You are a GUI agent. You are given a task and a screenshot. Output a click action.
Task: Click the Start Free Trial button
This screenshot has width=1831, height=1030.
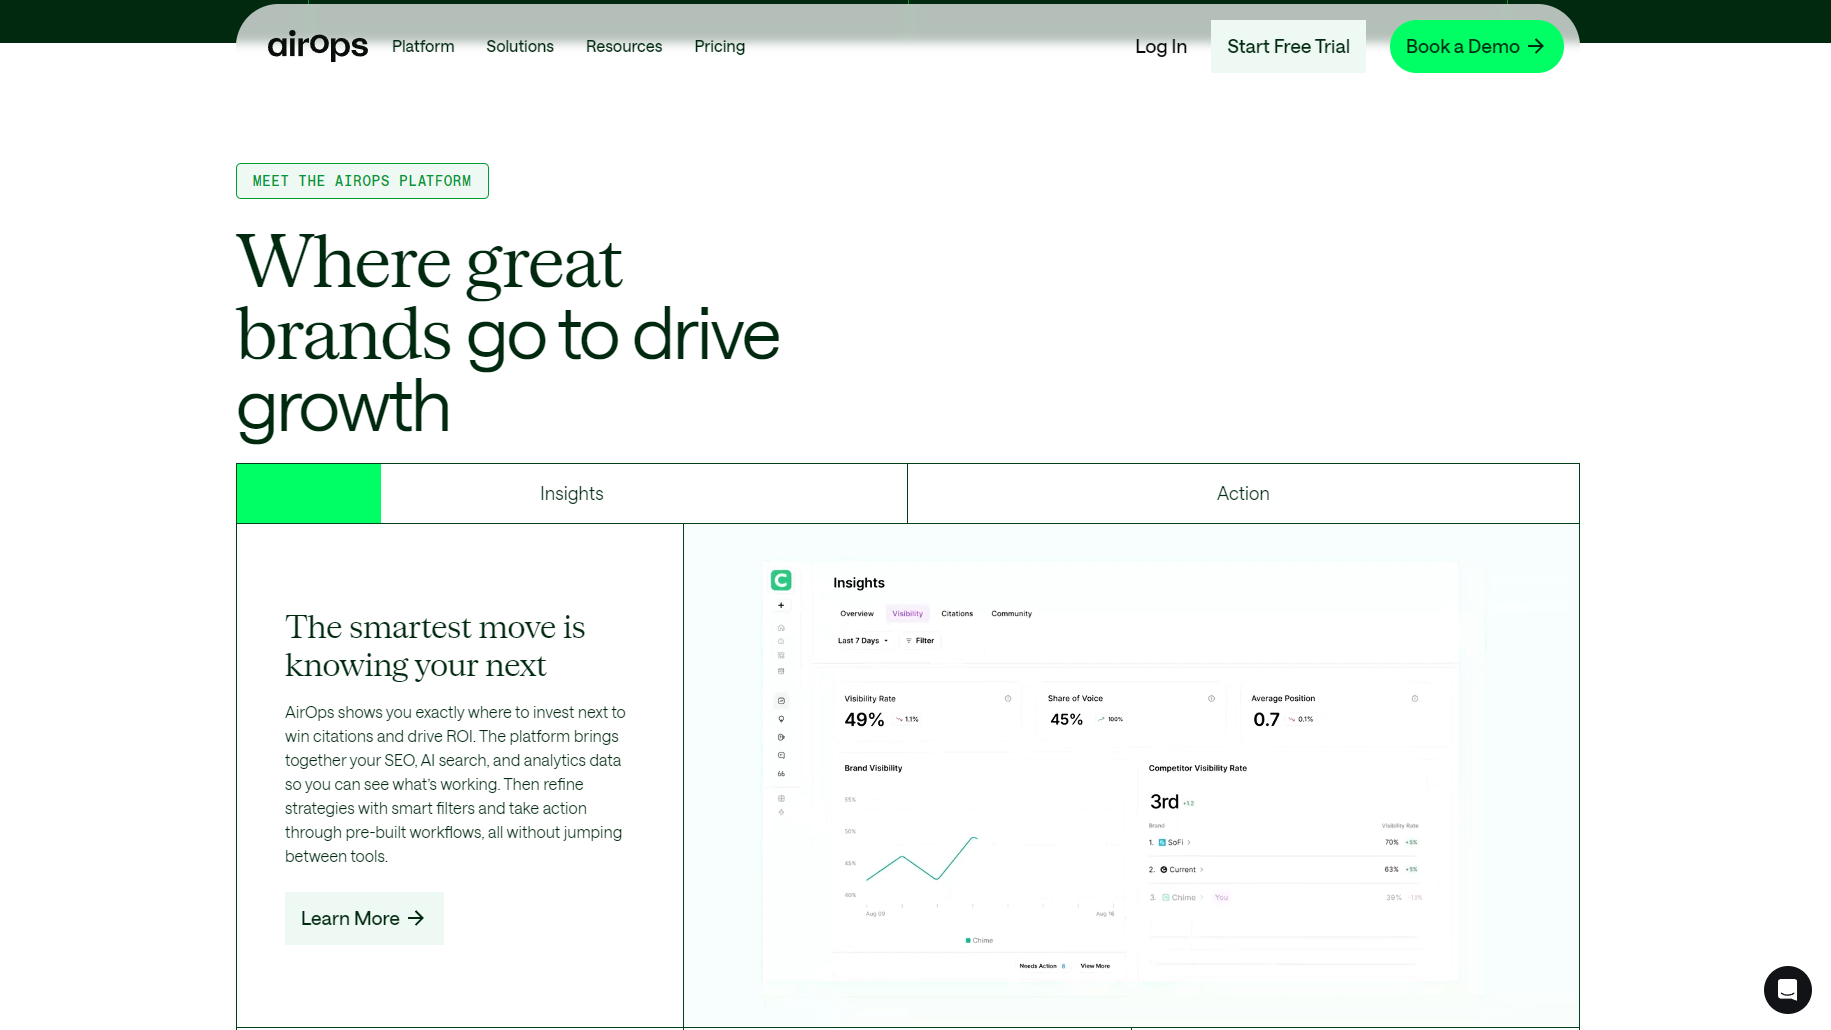pos(1287,47)
